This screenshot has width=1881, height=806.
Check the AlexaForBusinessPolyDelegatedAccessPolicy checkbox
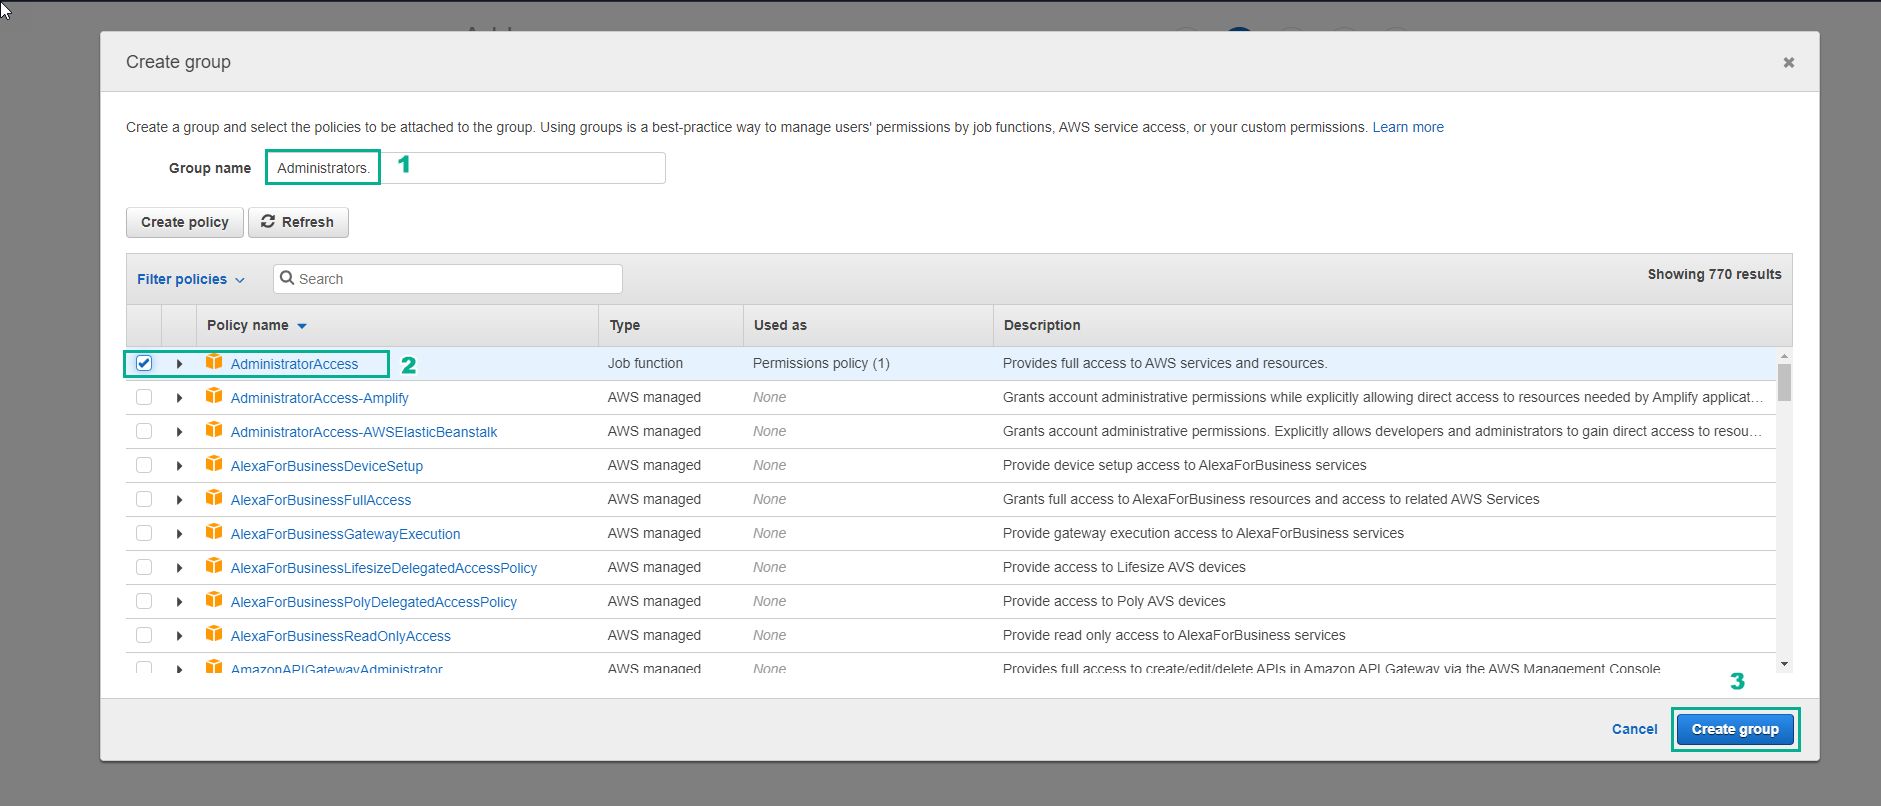(x=144, y=601)
